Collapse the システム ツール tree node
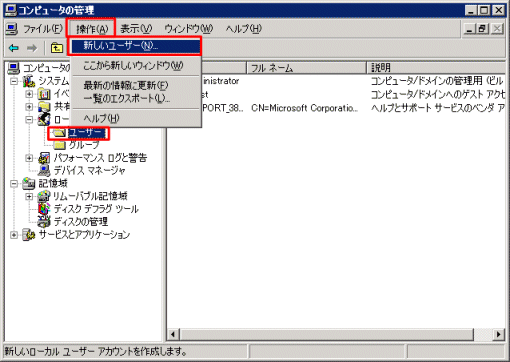The height and width of the screenshot is (362, 510). 14,81
